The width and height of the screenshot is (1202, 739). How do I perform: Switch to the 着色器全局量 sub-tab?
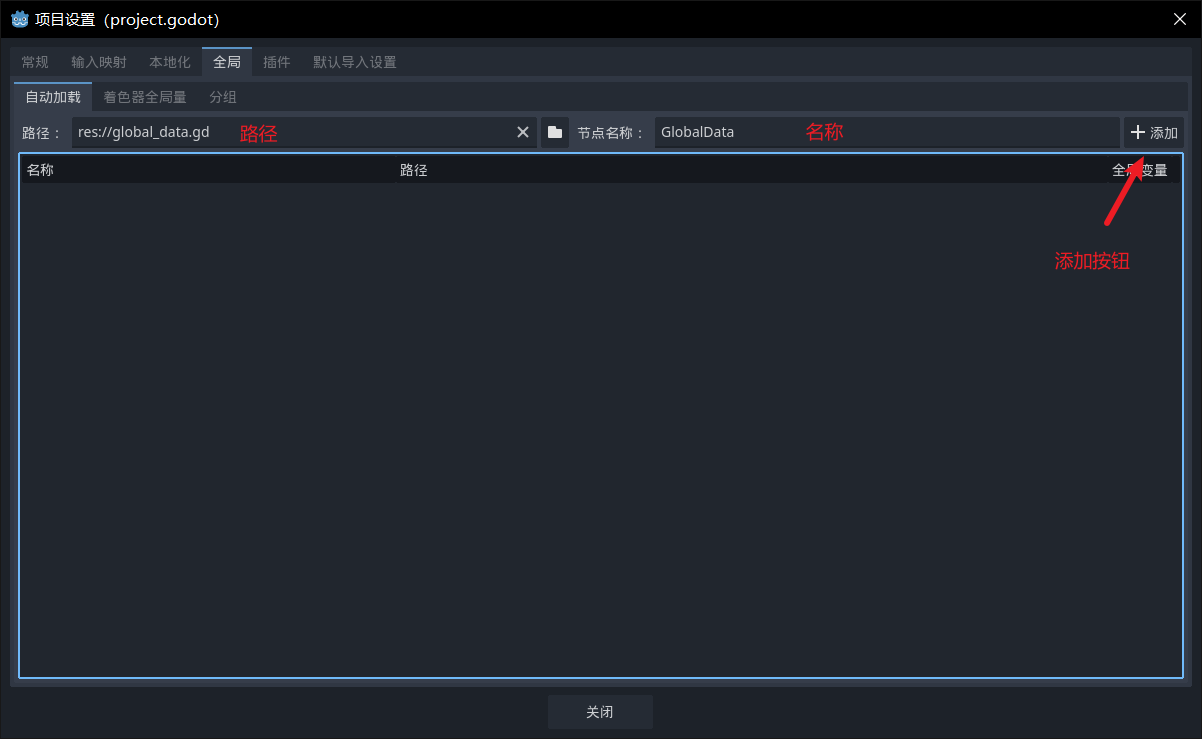[x=145, y=97]
